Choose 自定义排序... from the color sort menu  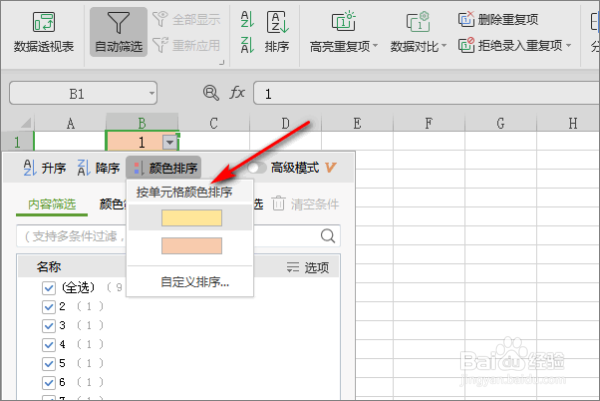pos(195,282)
